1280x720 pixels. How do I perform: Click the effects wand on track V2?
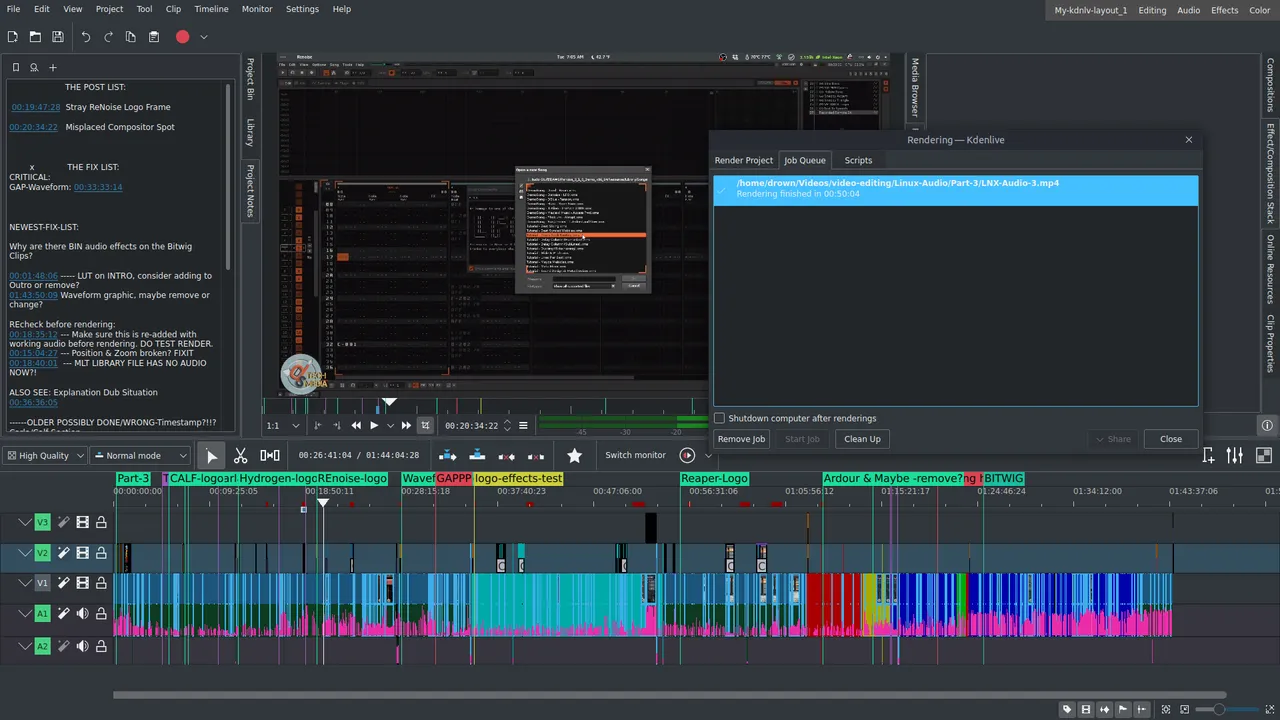coord(63,553)
